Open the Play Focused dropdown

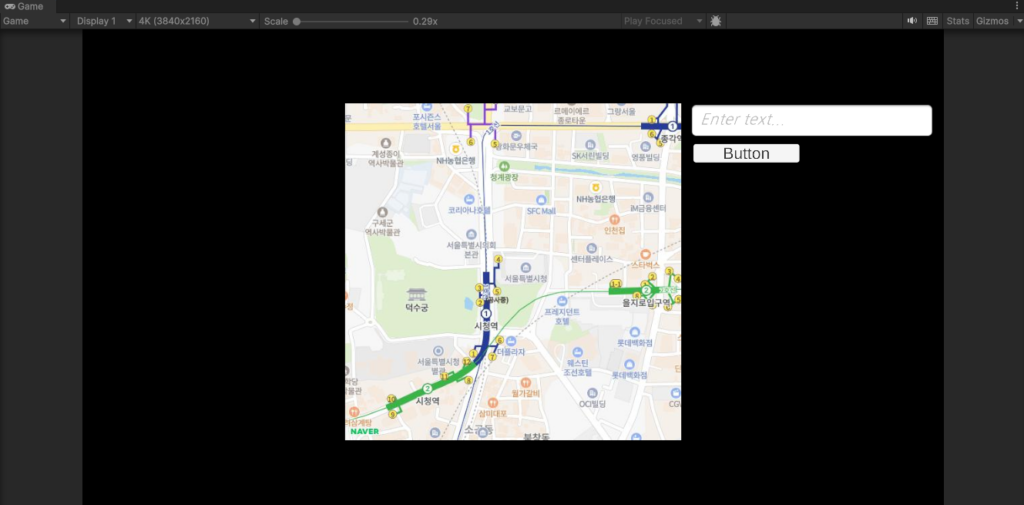663,21
